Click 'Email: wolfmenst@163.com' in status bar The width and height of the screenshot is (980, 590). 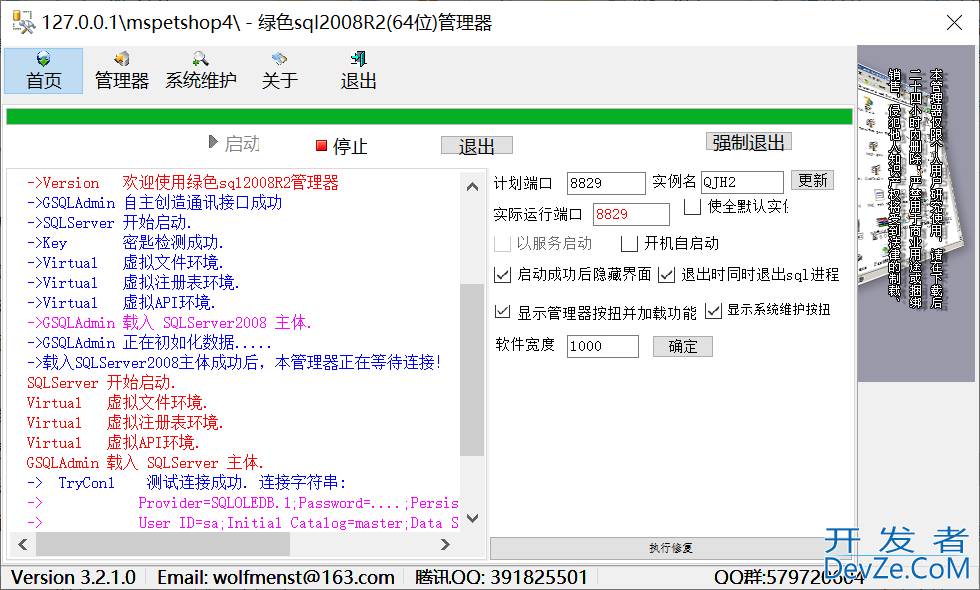tap(276, 577)
